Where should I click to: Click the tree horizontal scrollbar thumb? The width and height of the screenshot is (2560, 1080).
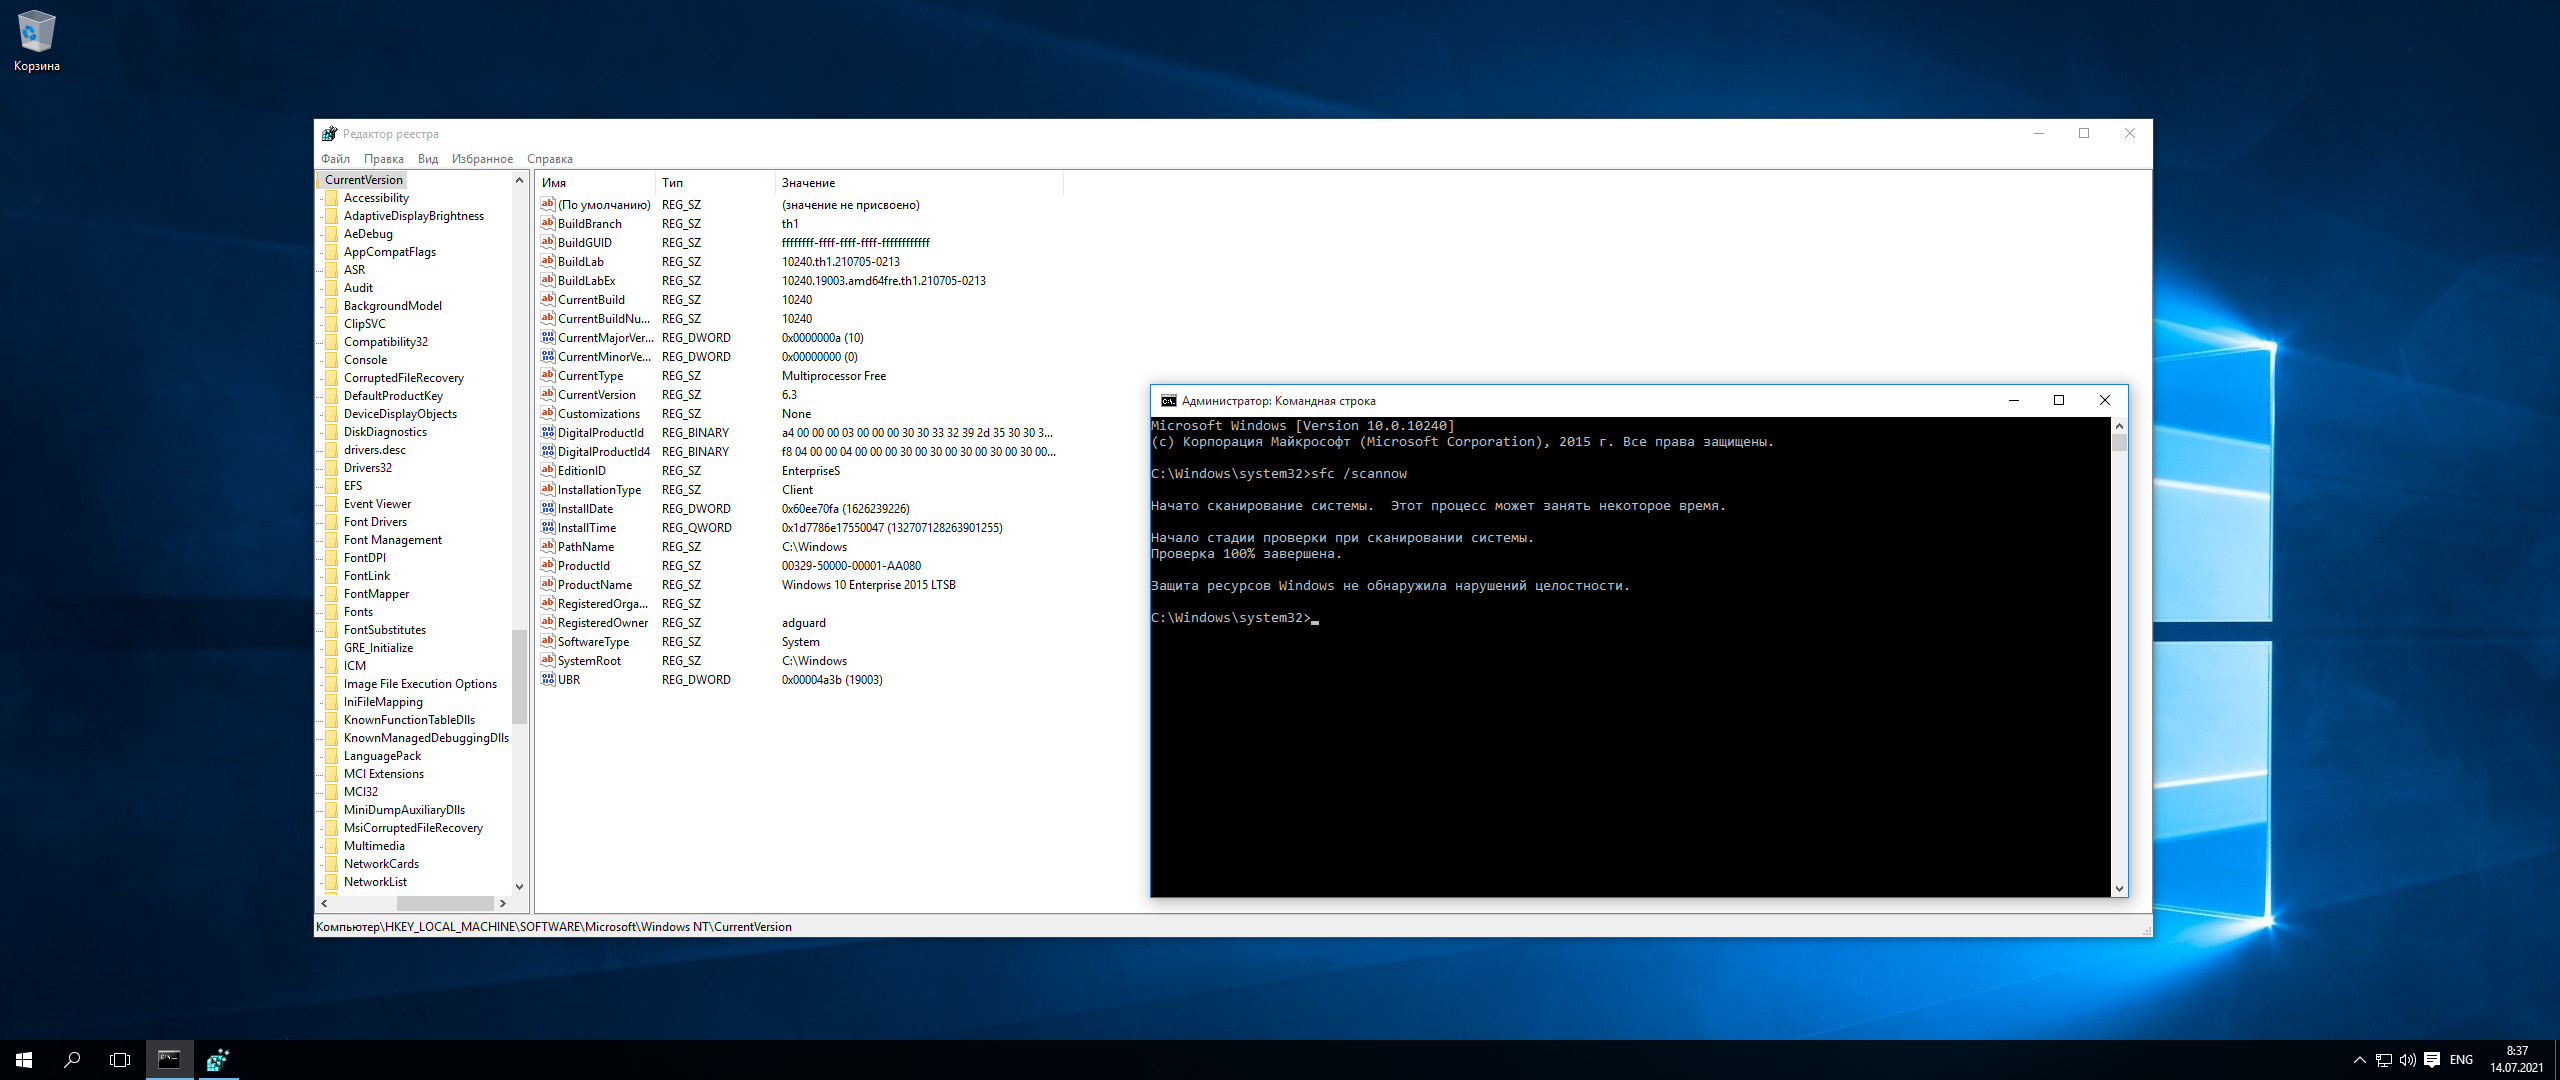[445, 903]
